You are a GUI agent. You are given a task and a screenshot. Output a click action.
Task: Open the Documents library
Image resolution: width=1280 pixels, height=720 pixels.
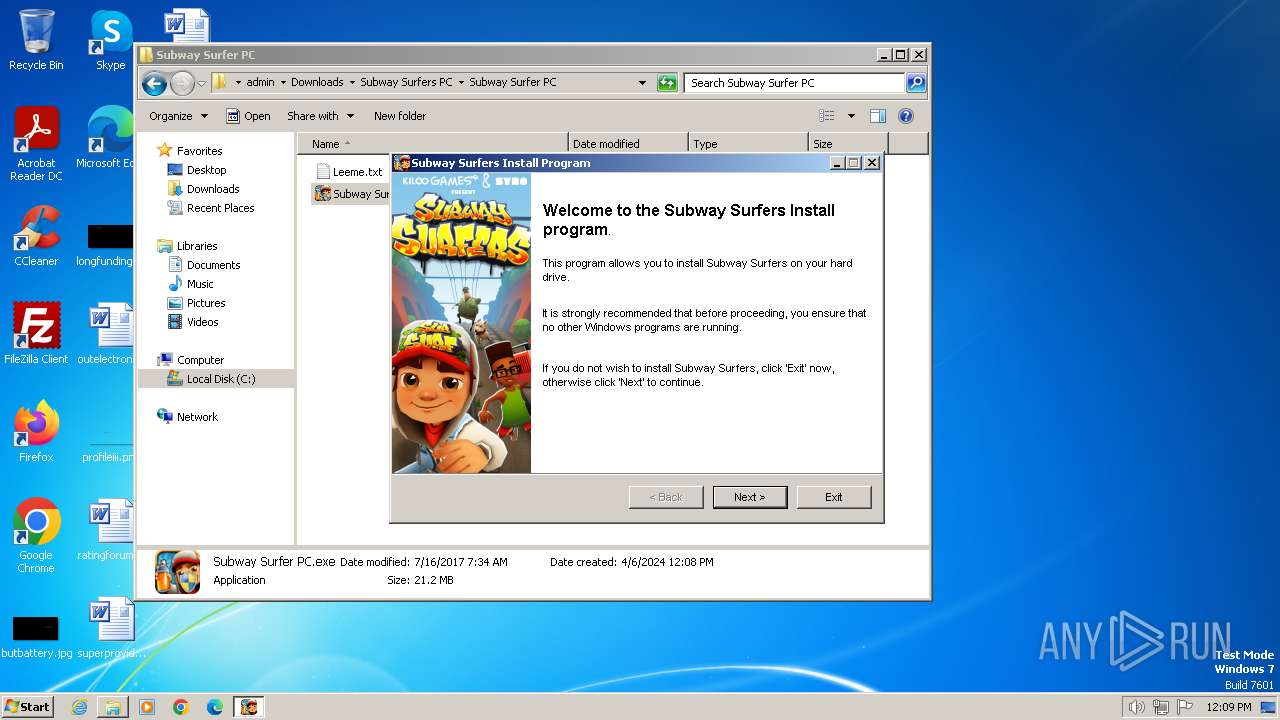tap(204, 265)
